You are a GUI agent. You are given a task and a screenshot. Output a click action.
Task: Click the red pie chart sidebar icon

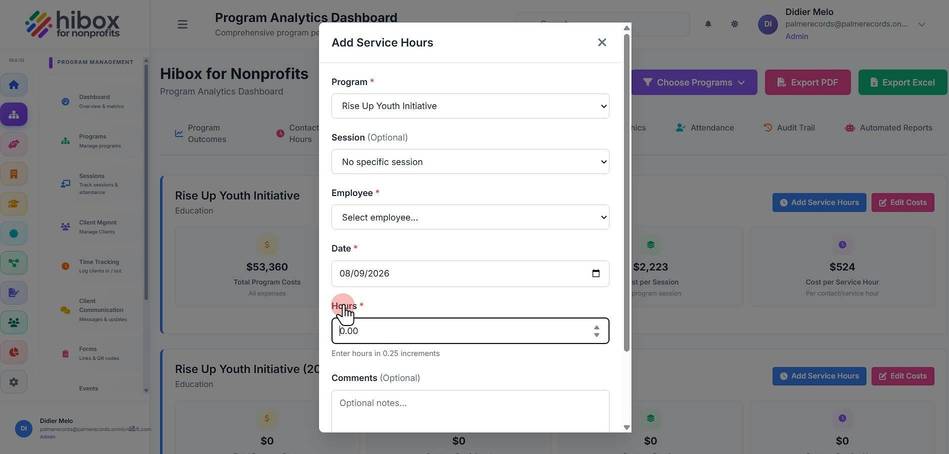point(13,352)
